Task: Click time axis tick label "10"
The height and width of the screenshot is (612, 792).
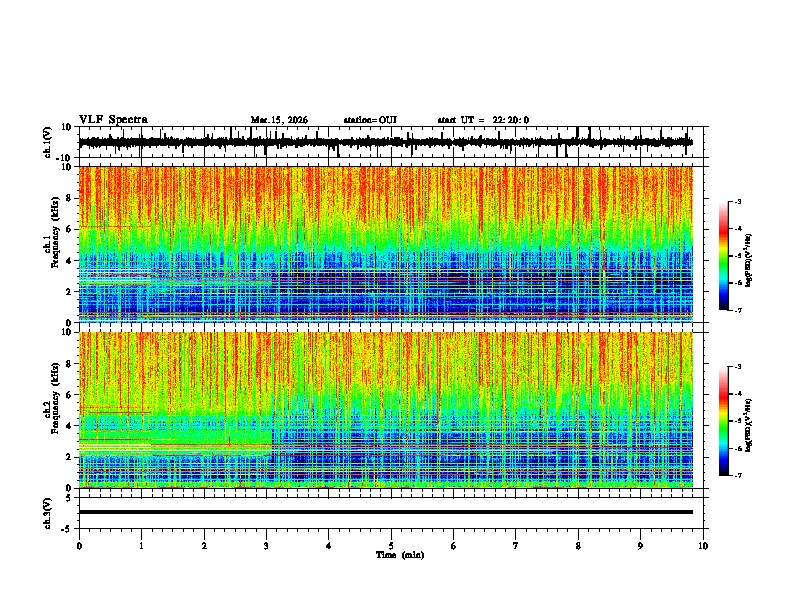Action: pyautogui.click(x=703, y=546)
